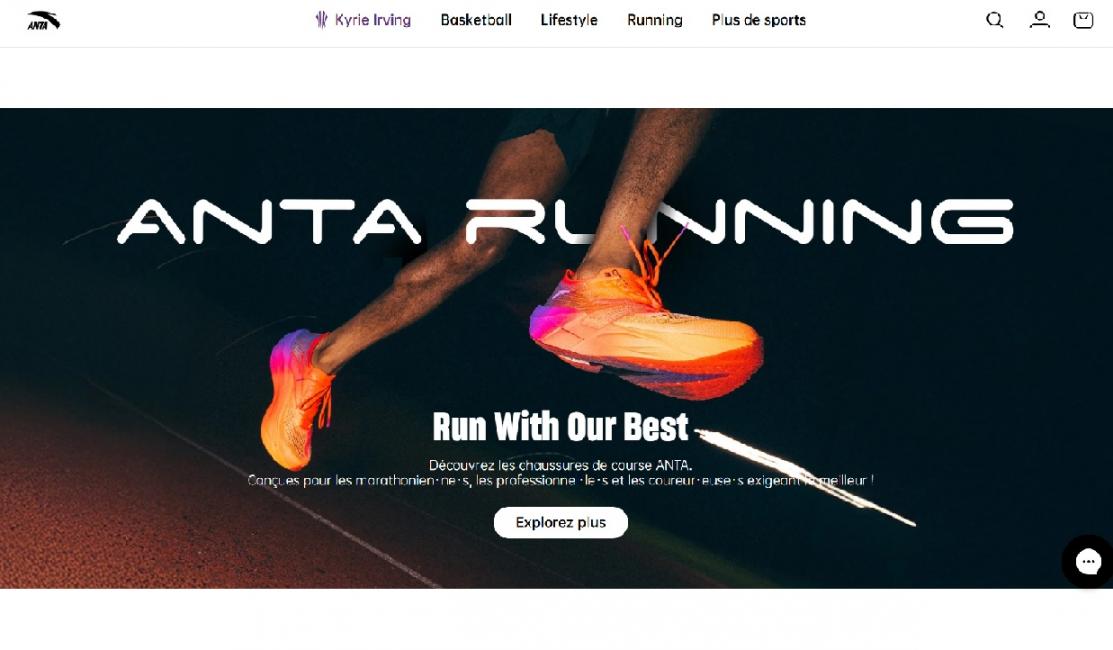
Task: Open the Kyrie Irving menu
Action: pyautogui.click(x=363, y=20)
